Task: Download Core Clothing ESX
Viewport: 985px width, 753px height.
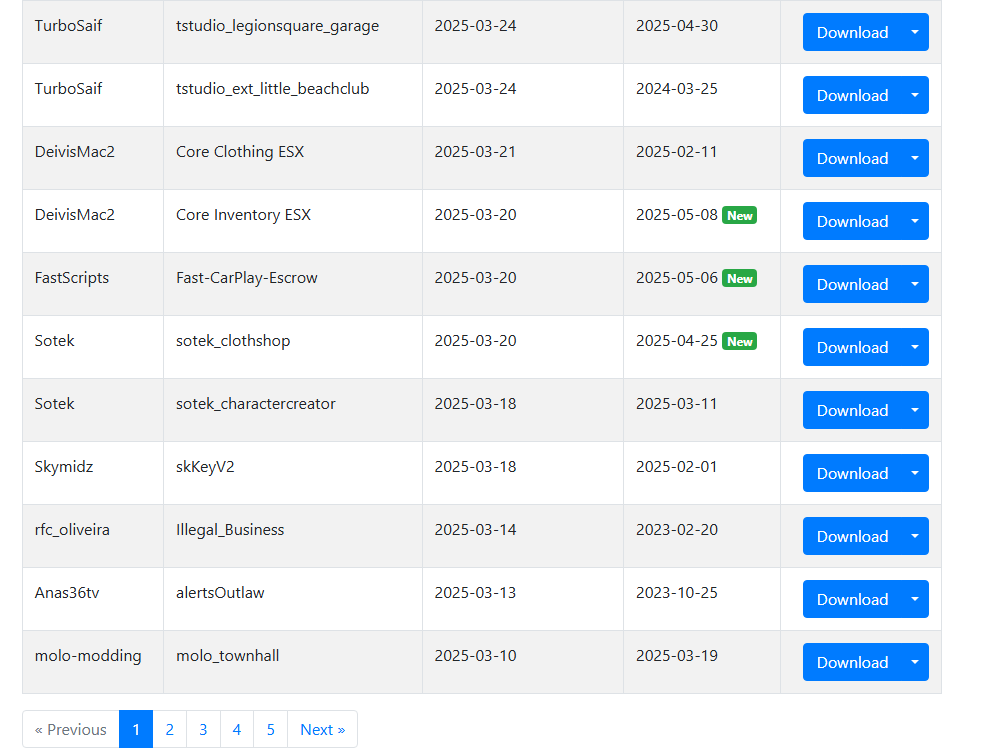Action: point(852,158)
